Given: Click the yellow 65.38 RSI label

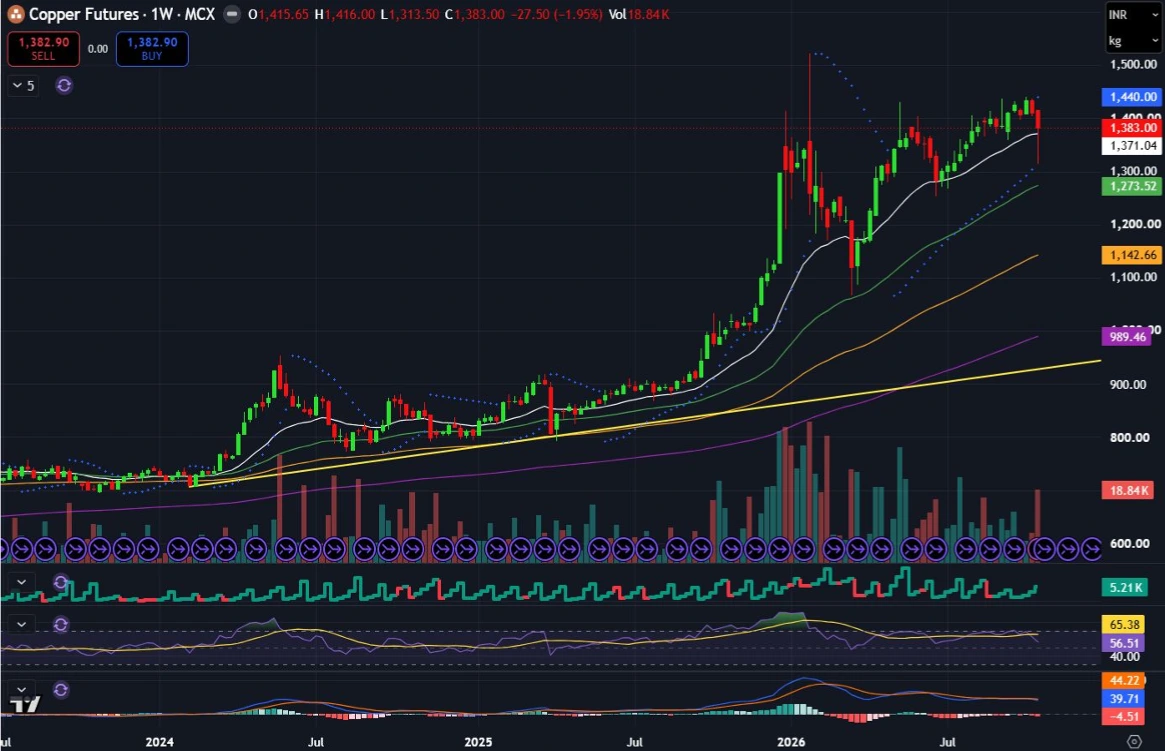Looking at the screenshot, I should click(1123, 625).
